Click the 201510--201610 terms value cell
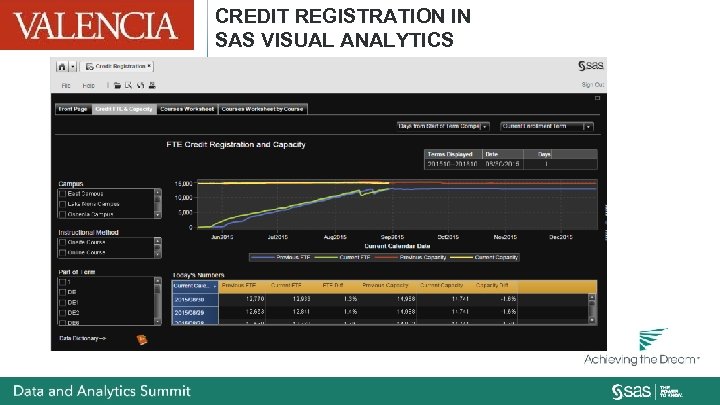720x405 pixels. point(453,164)
